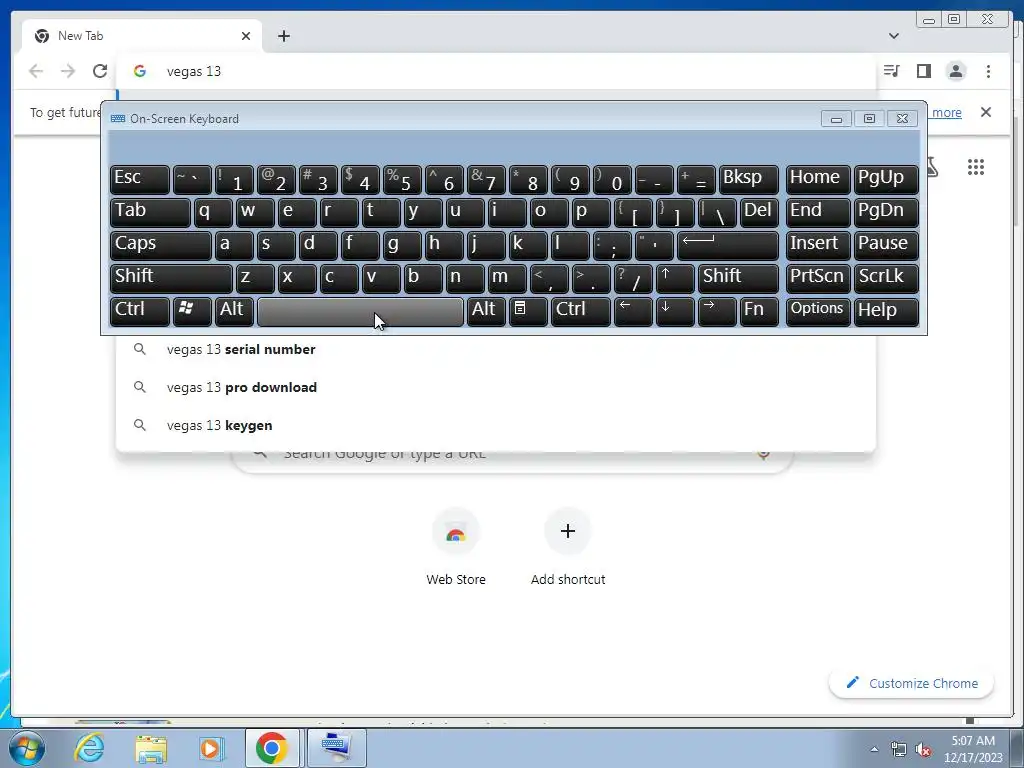Reload the page in Chrome

99,71
